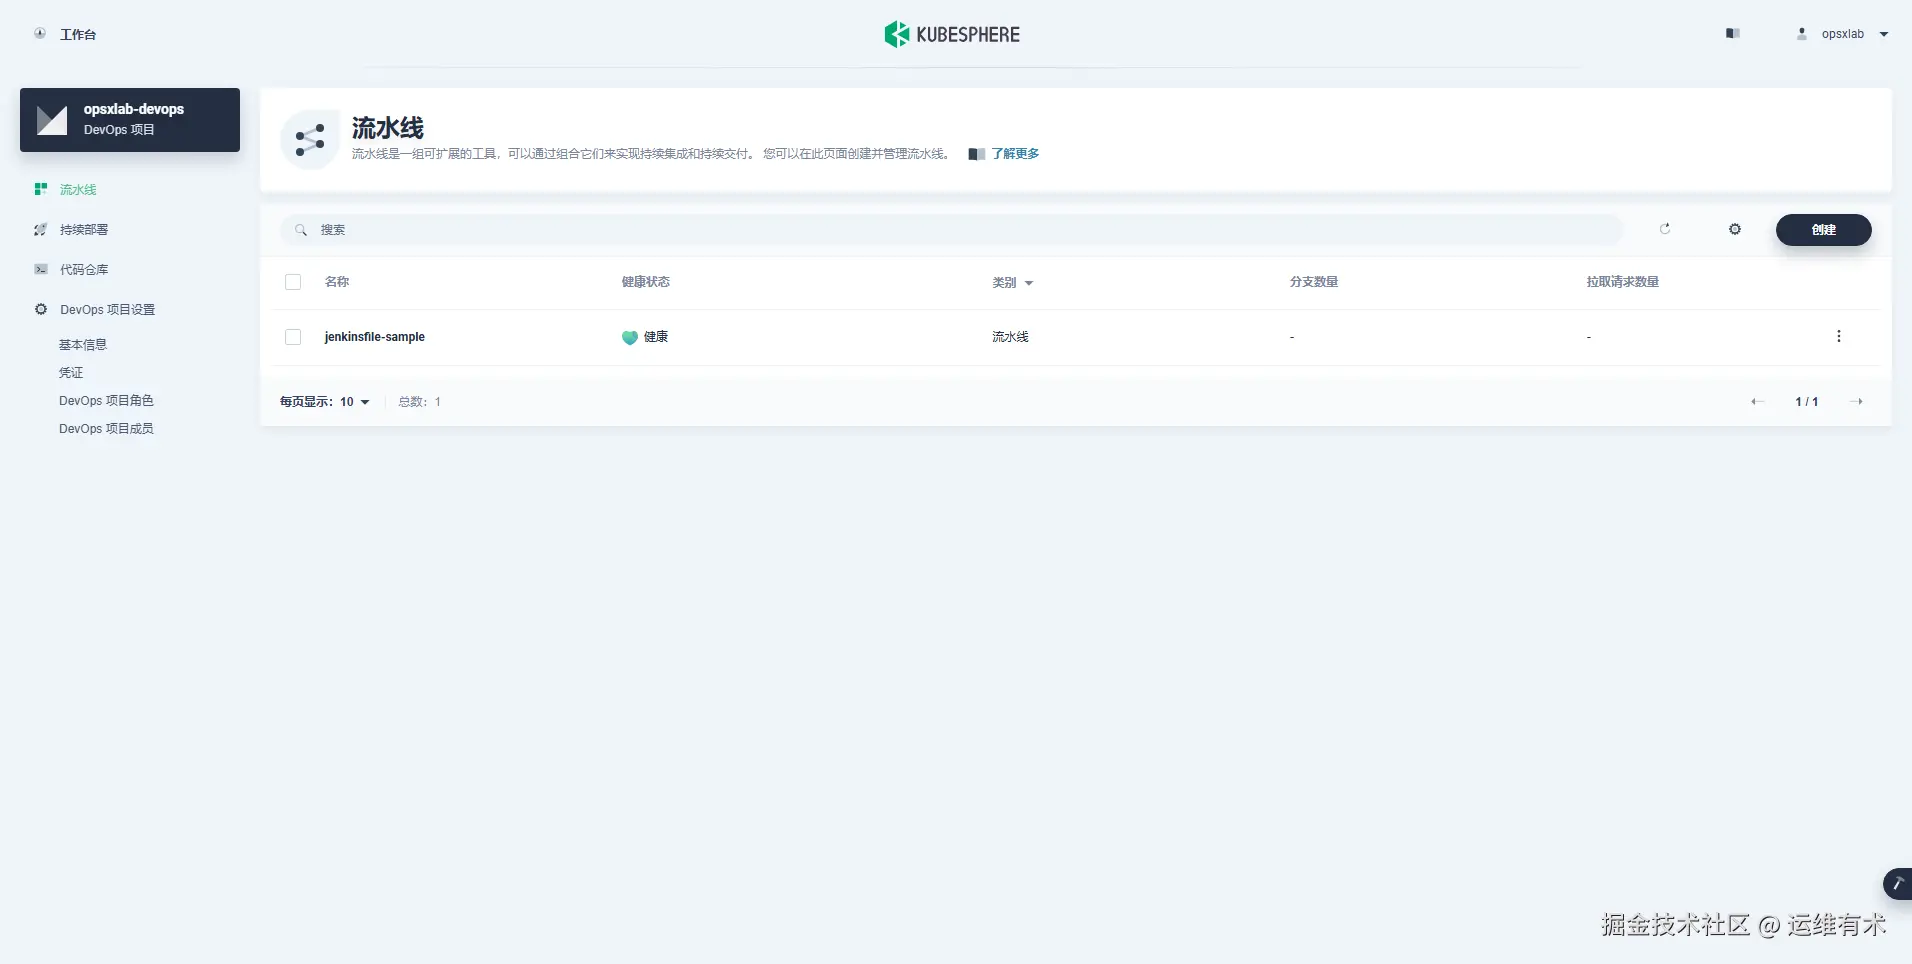
Task: Check the jenkinsfile-sample row checkbox
Action: [x=292, y=336]
